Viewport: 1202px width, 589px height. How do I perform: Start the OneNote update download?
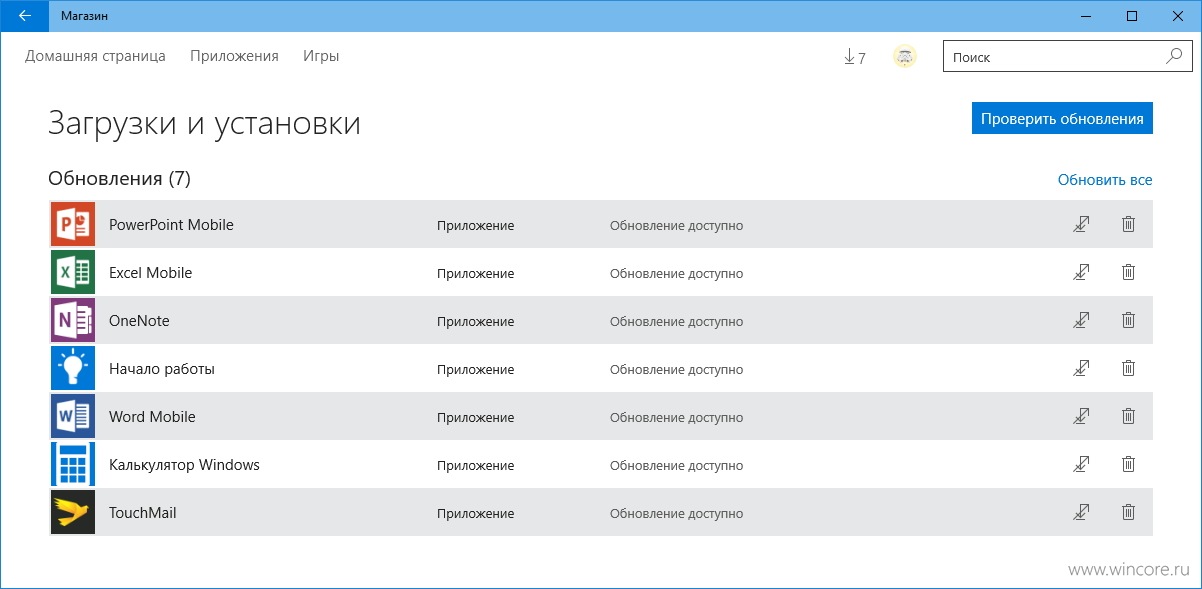(x=1080, y=321)
